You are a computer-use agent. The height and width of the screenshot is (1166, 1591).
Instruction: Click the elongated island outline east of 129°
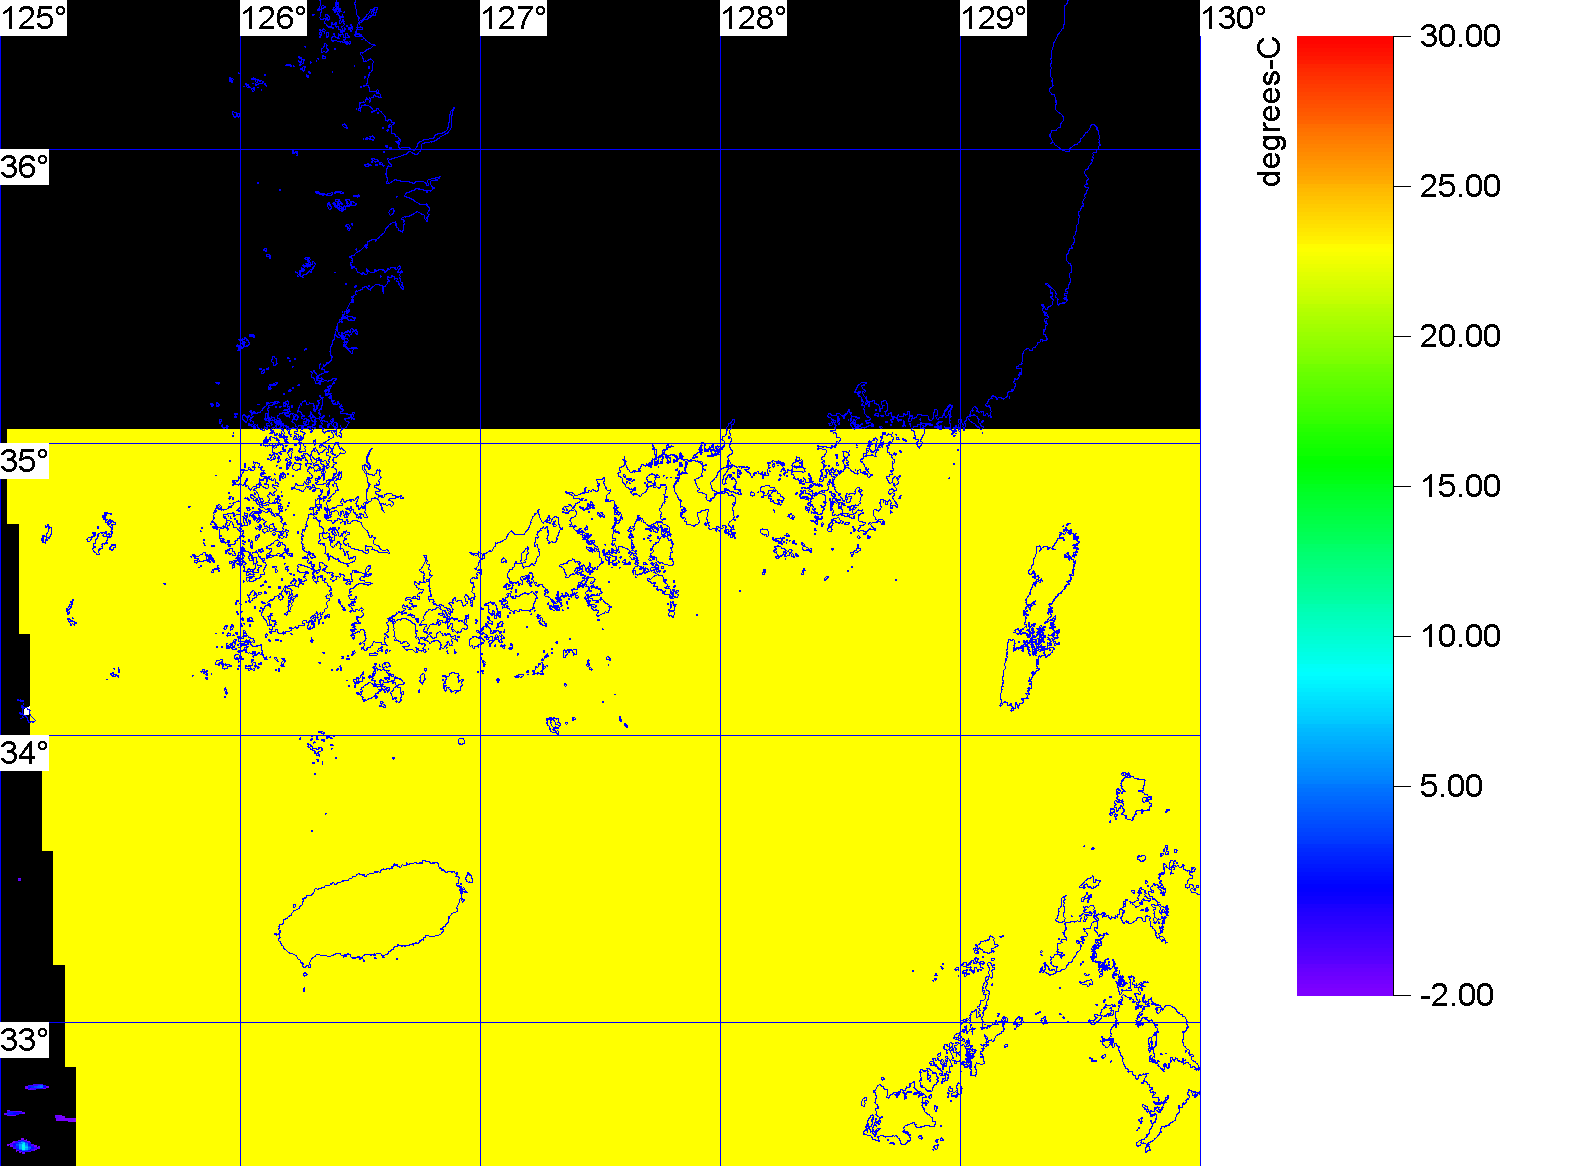click(x=1040, y=617)
